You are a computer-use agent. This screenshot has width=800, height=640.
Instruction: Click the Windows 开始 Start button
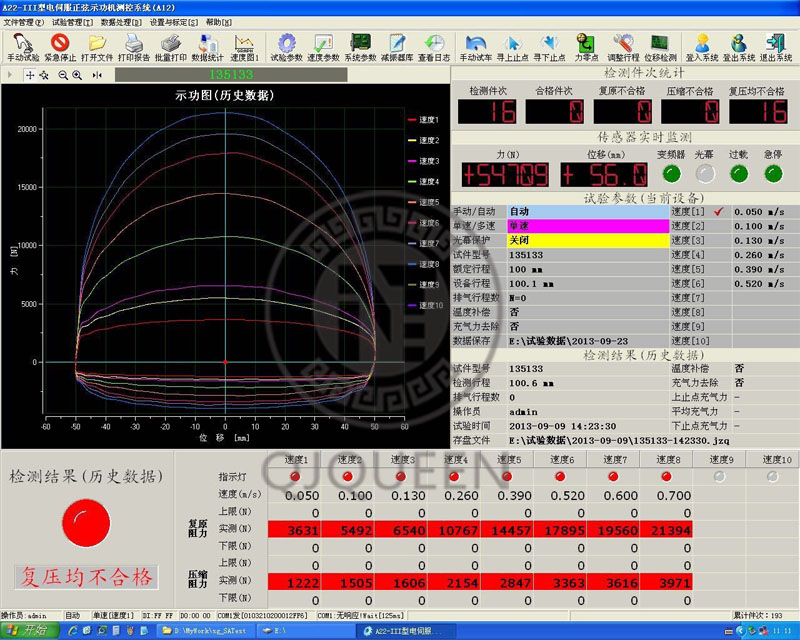tap(29, 631)
